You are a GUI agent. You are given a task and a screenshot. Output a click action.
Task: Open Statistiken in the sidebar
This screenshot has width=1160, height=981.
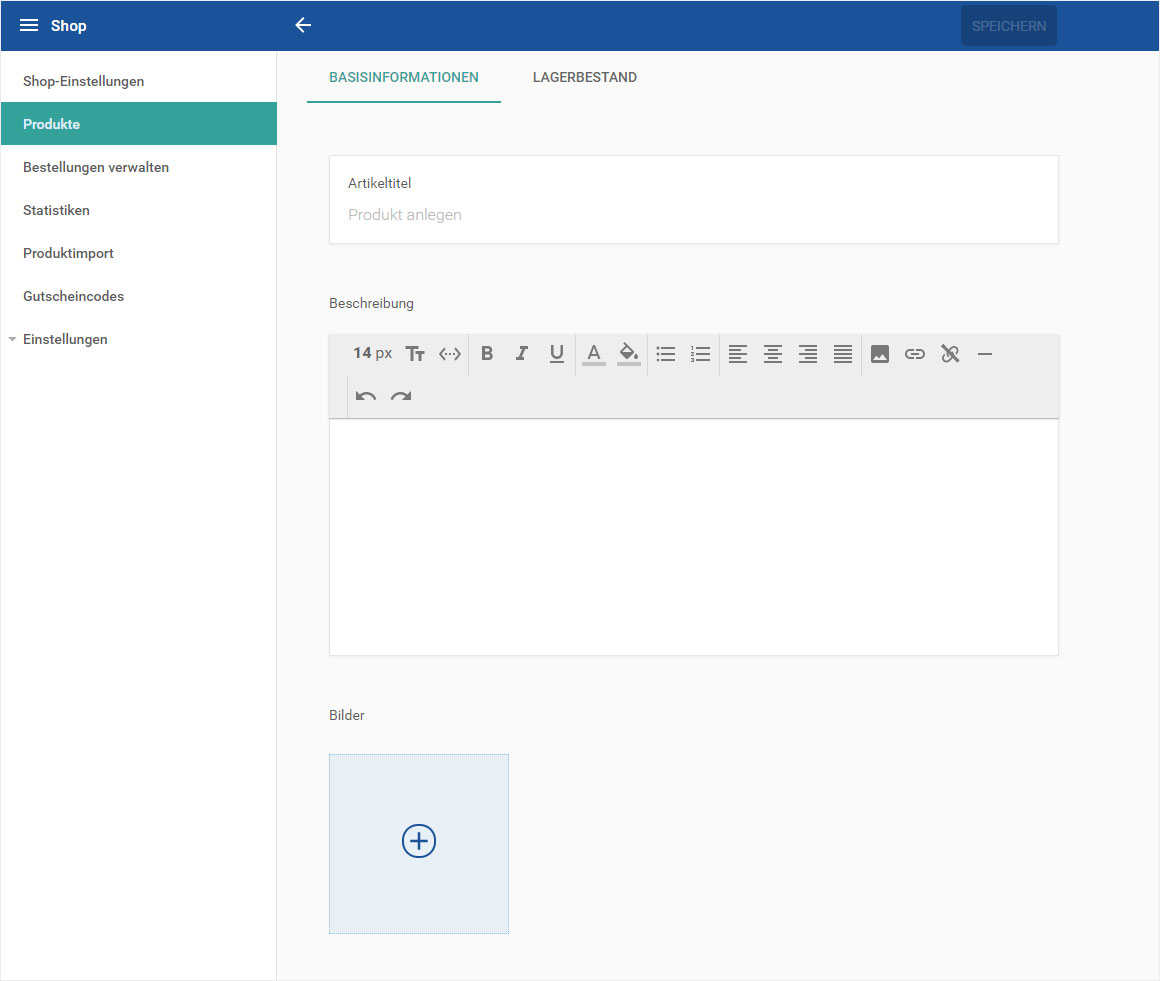(139, 209)
